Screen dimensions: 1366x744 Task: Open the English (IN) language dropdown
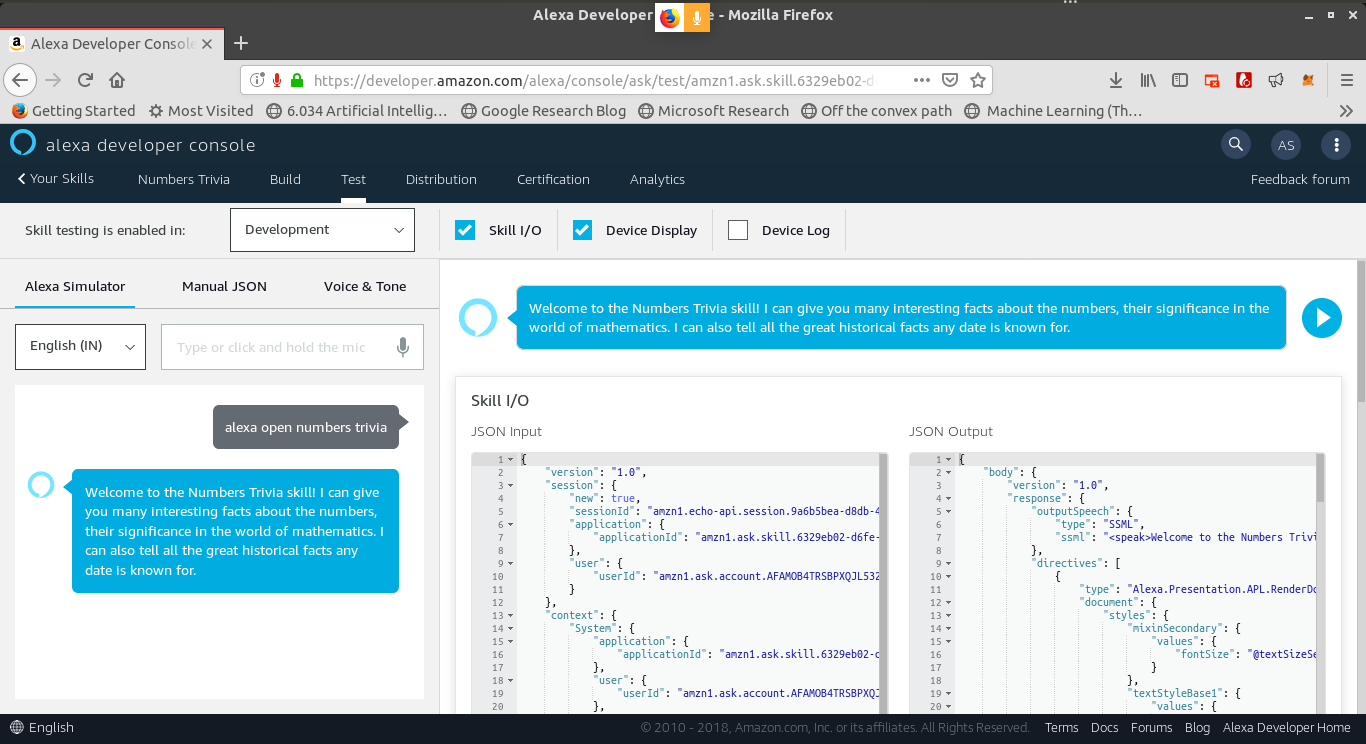[x=80, y=346]
